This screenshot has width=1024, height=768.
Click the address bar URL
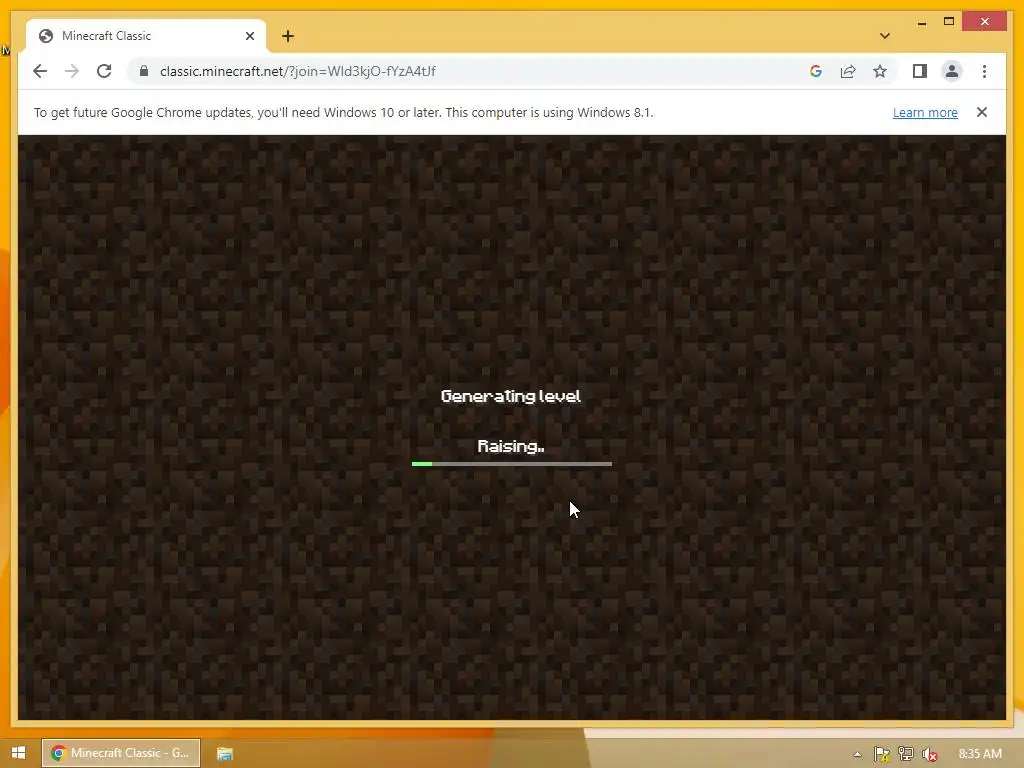coord(297,71)
